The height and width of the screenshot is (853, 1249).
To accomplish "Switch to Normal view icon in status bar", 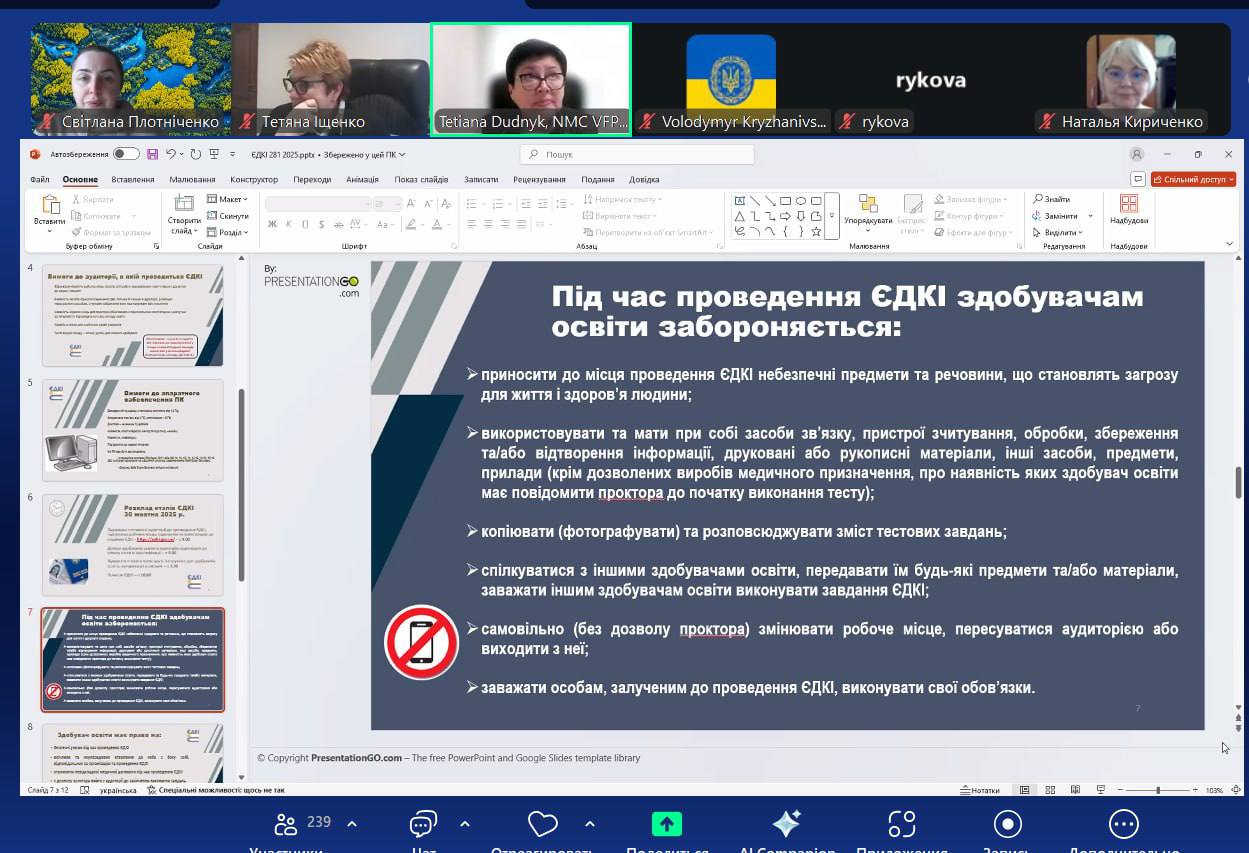I will point(1024,790).
